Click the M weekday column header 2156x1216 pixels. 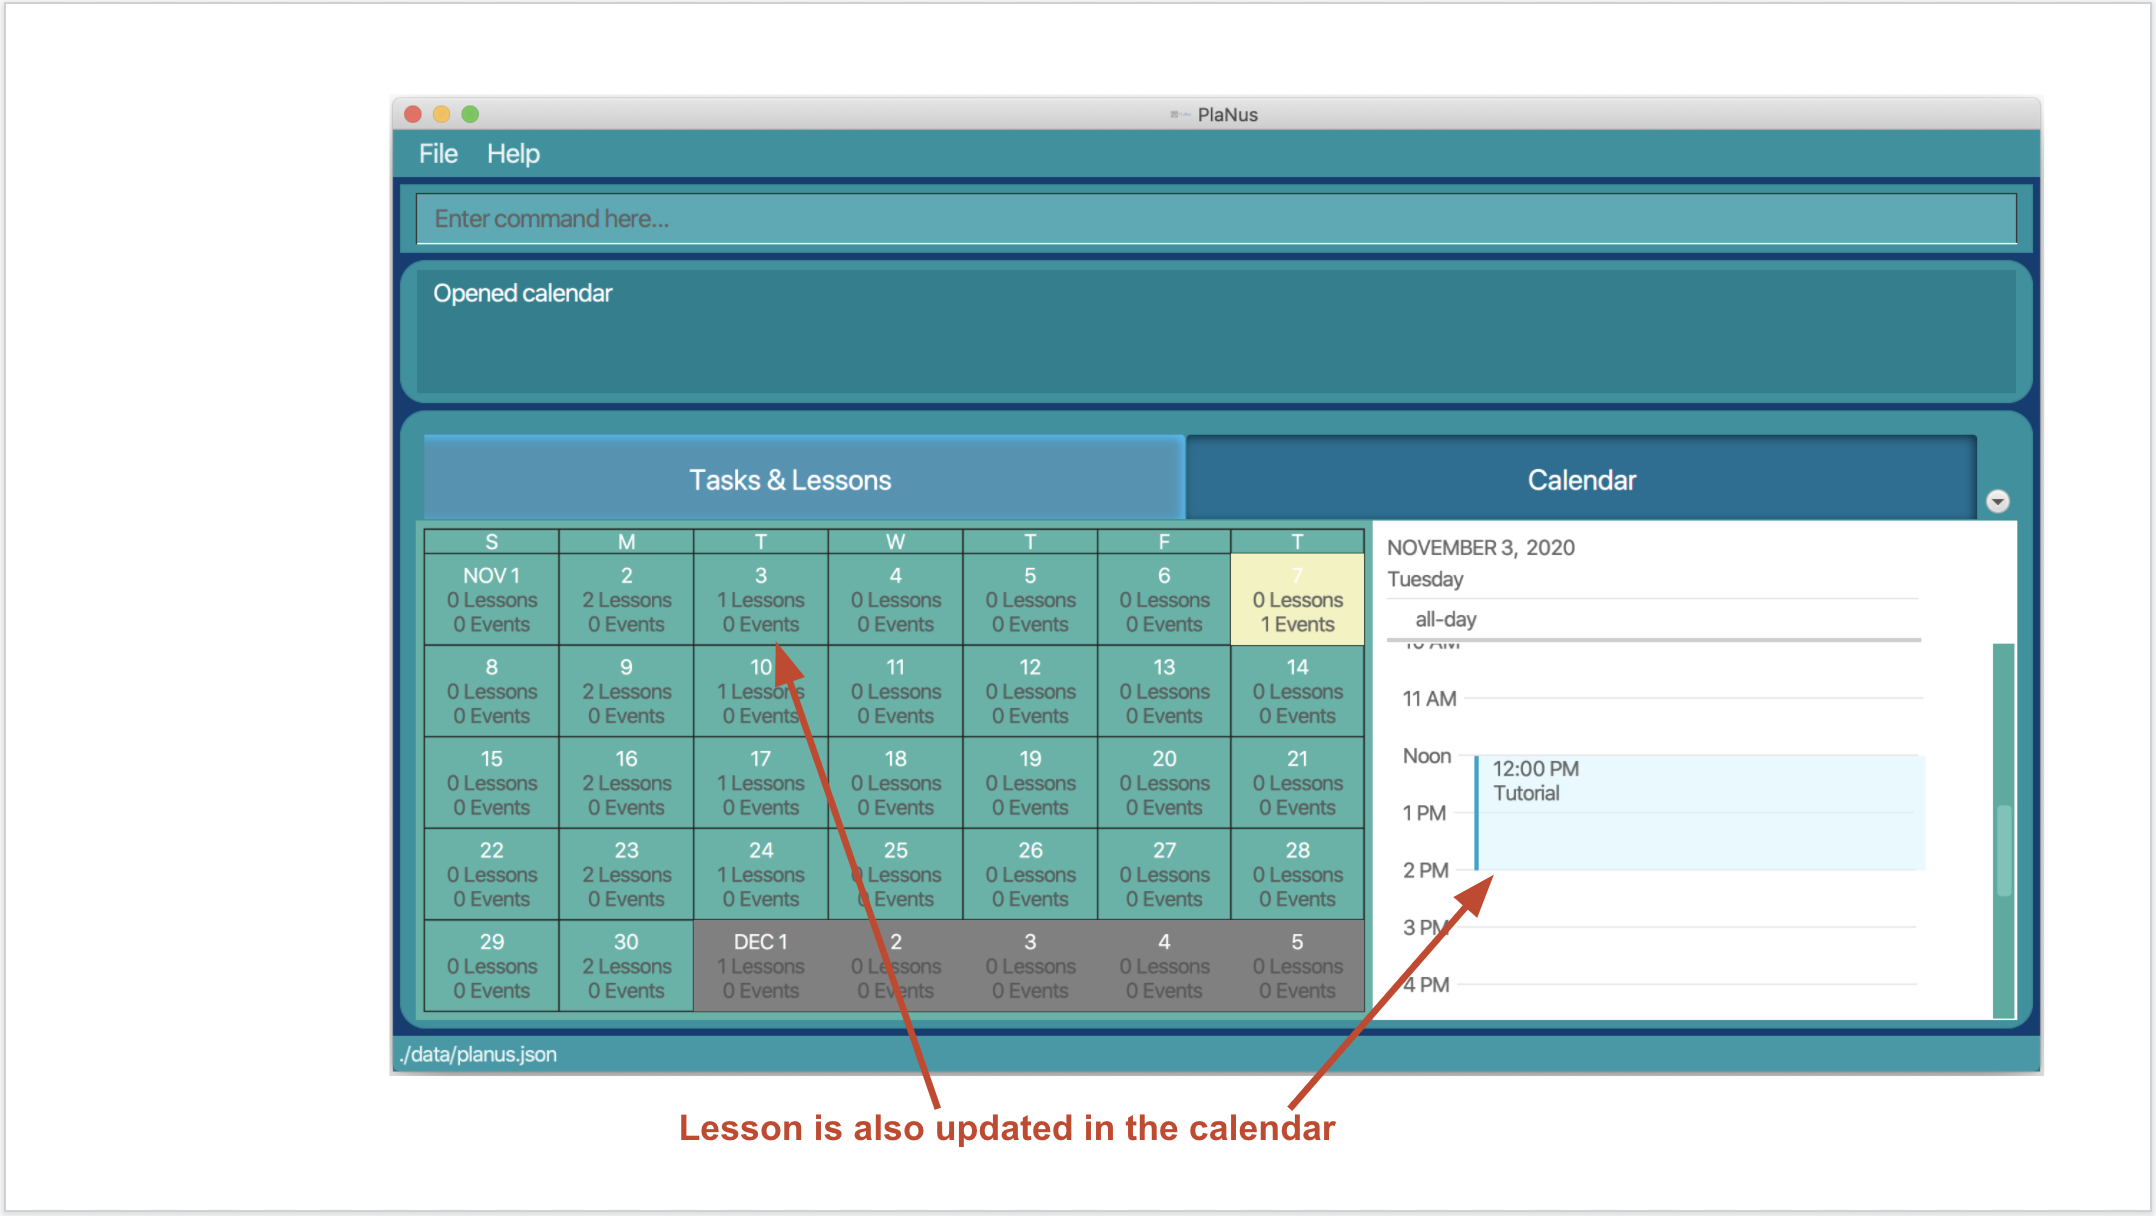(626, 541)
